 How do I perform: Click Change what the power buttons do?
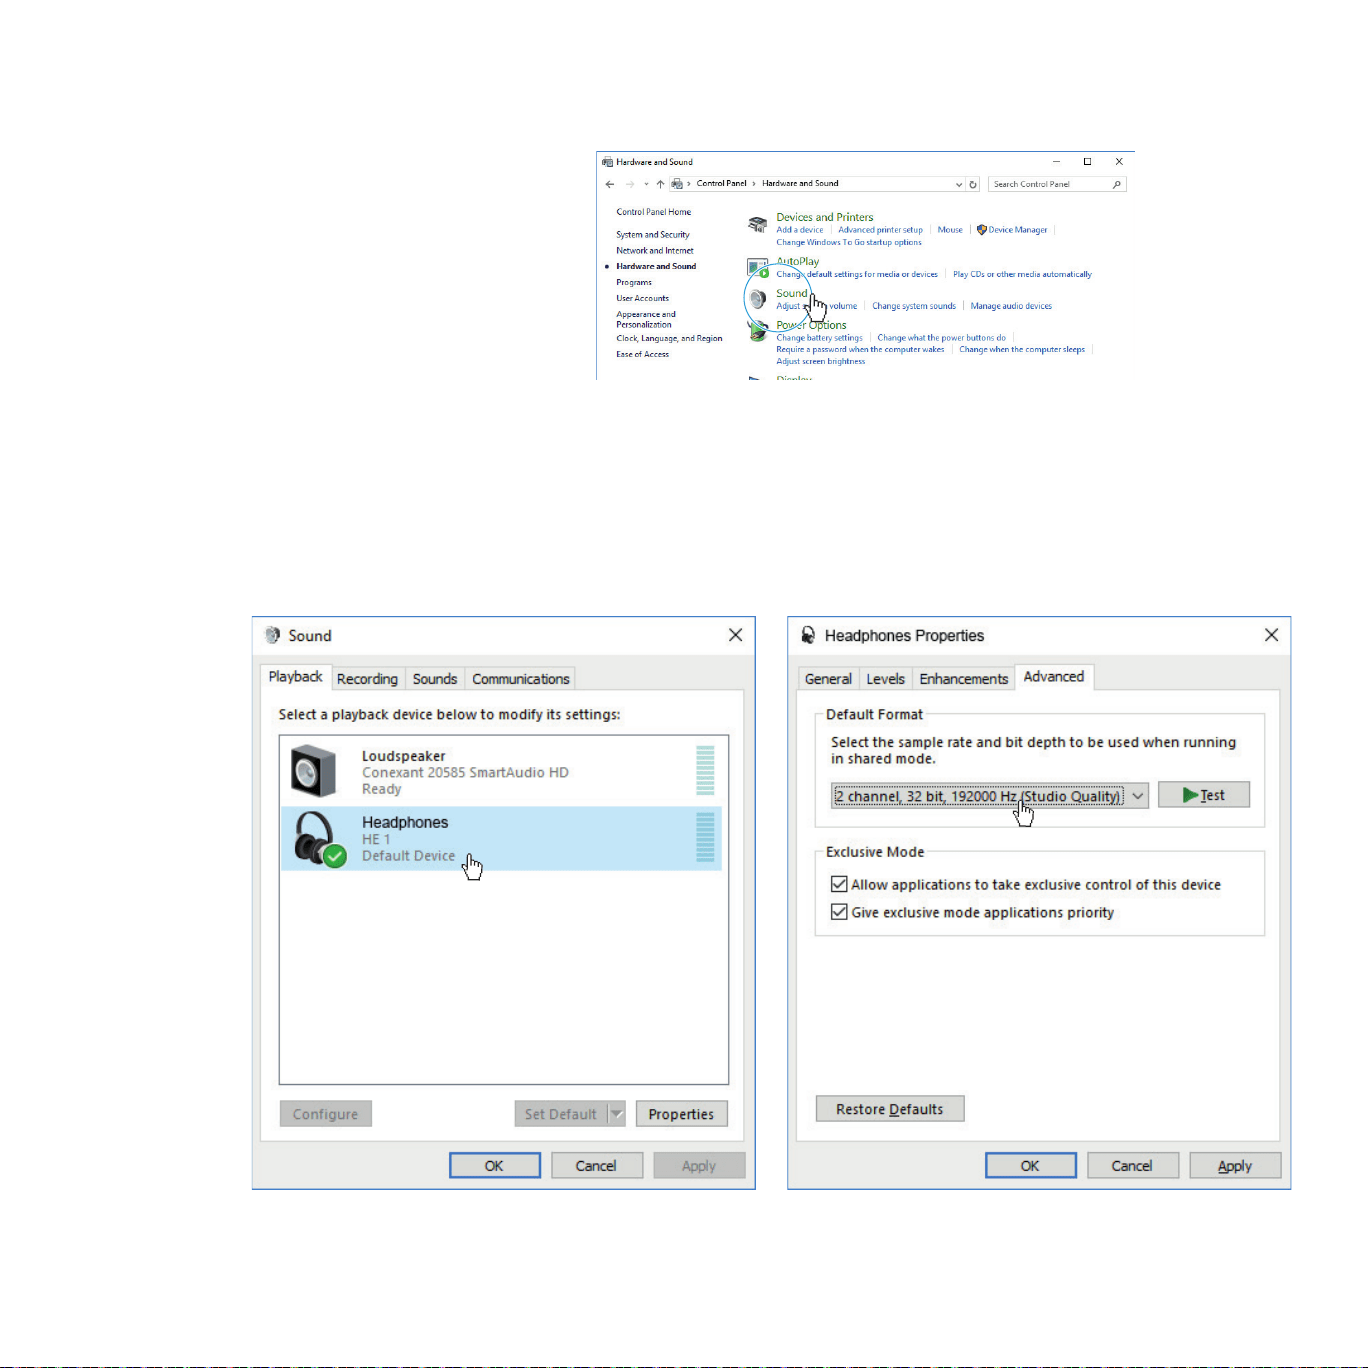pyautogui.click(x=941, y=338)
